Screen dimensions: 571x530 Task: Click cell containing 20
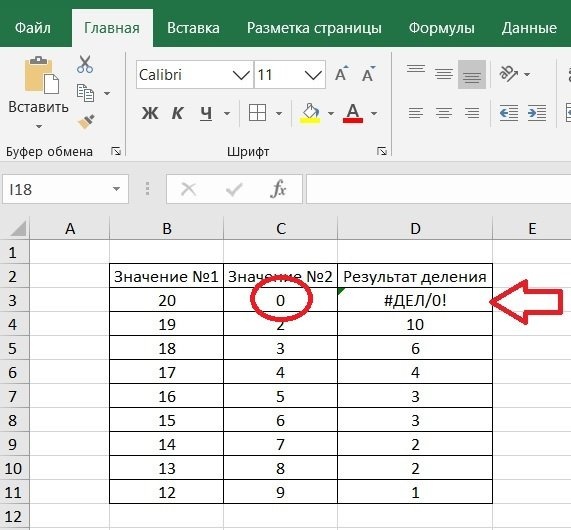point(166,300)
